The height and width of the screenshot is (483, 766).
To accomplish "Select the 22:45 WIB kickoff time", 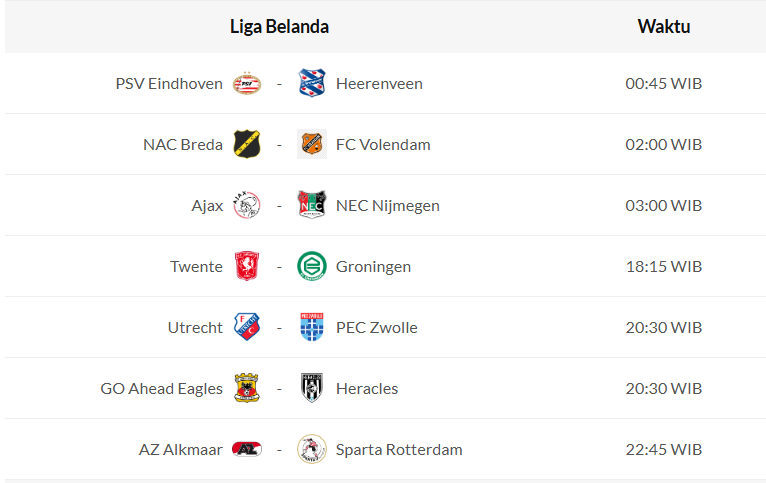I will tap(664, 449).
